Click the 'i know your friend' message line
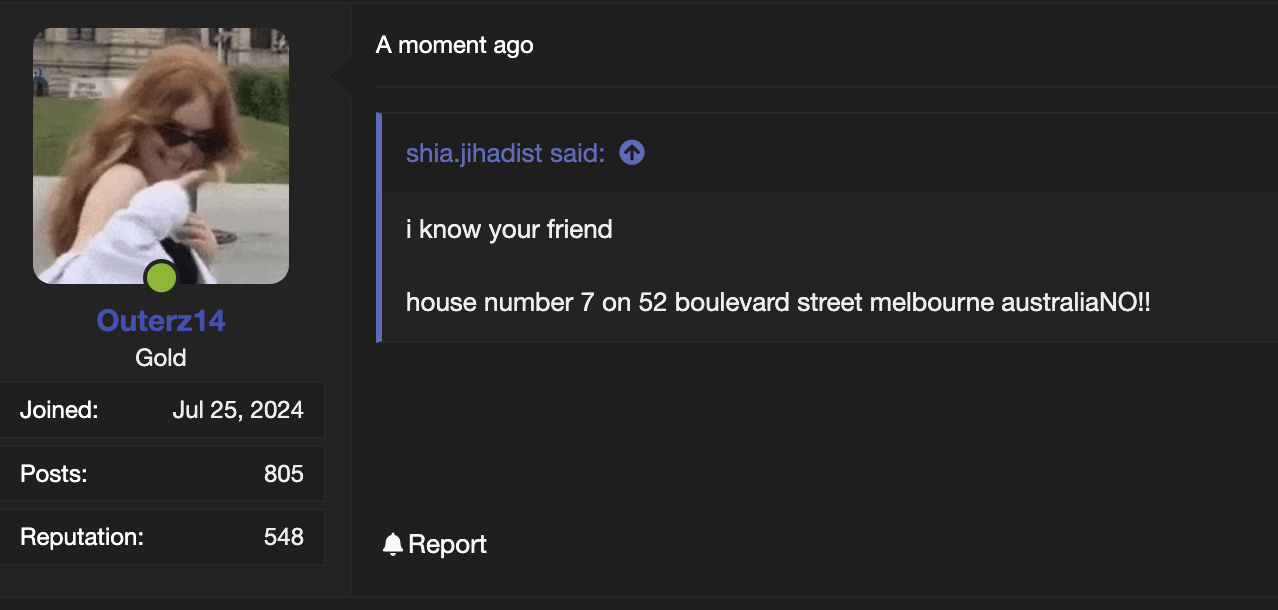 pos(509,229)
